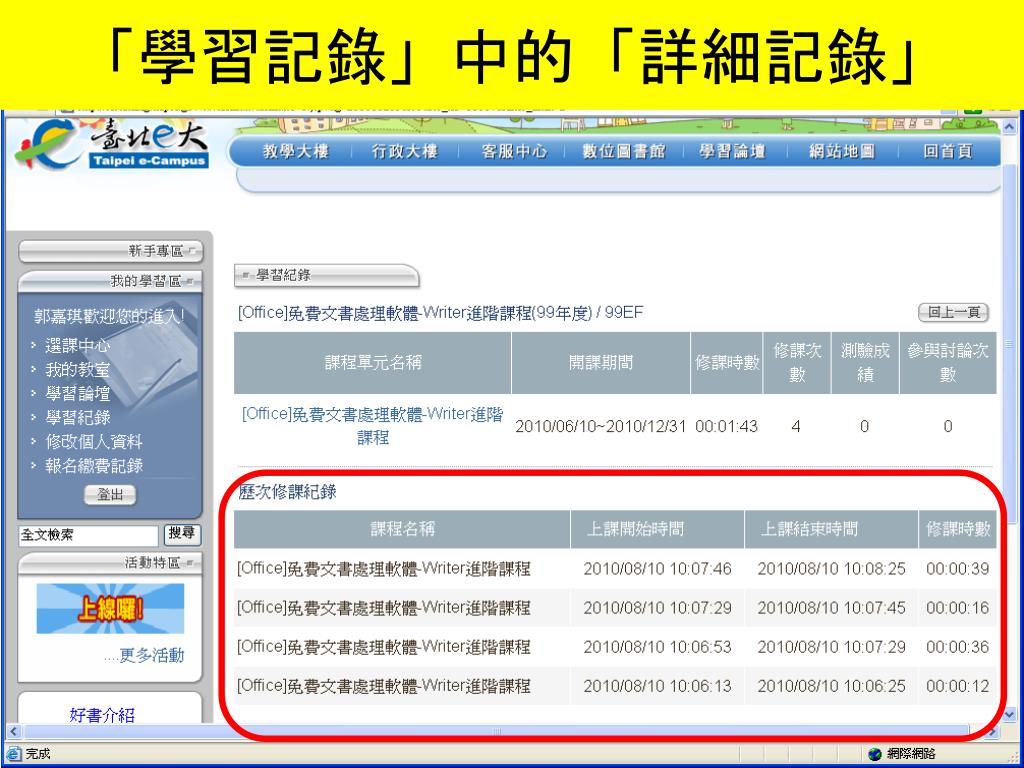Select start time 2010/08/10 10:07:29
The image size is (1024, 768).
tap(657, 608)
